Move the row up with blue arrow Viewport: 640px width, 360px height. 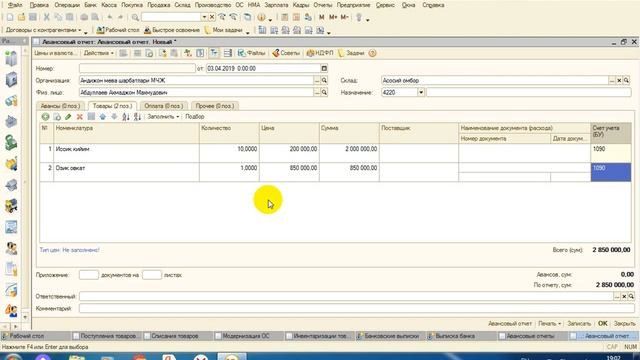coord(102,117)
